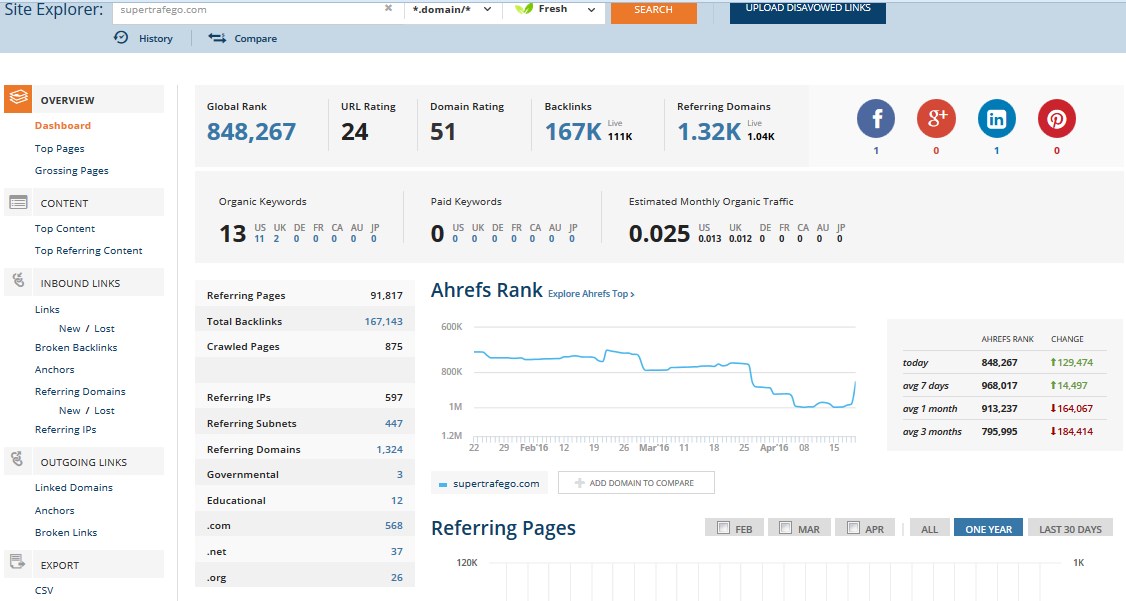Click the supertrafego.com blue legend swatch
The width and height of the screenshot is (1126, 601).
tap(443, 484)
